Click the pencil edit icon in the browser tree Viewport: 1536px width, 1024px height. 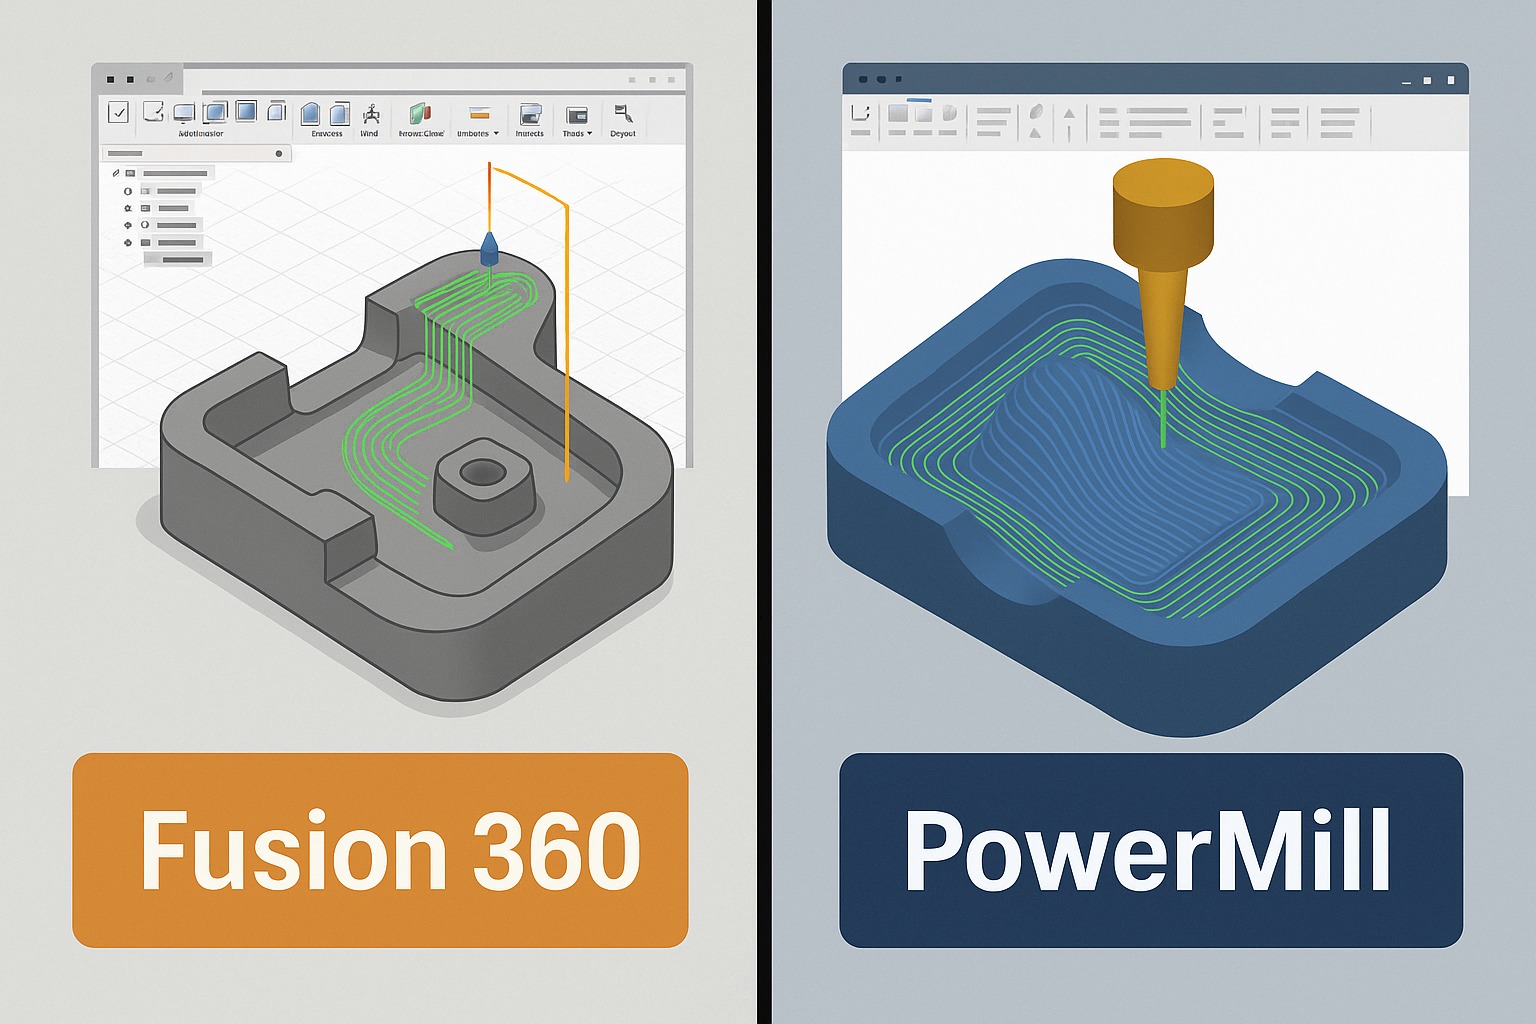(116, 173)
